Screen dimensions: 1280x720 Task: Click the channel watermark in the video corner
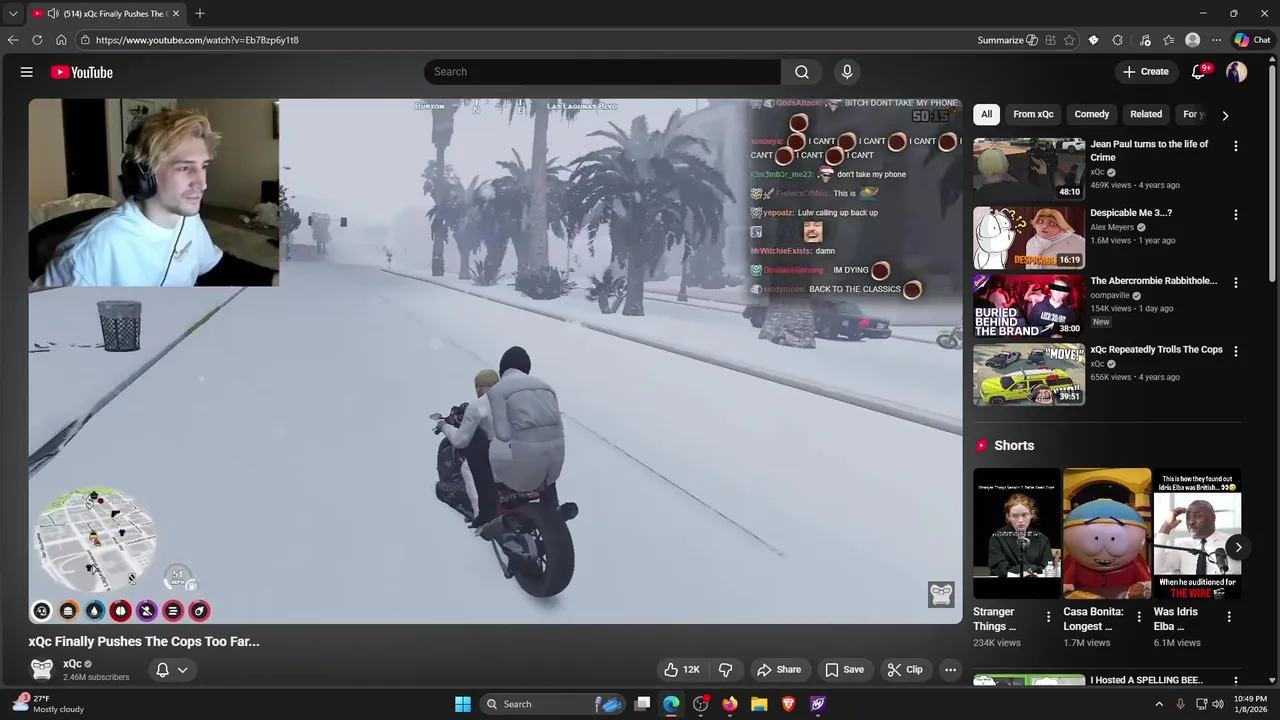click(941, 594)
